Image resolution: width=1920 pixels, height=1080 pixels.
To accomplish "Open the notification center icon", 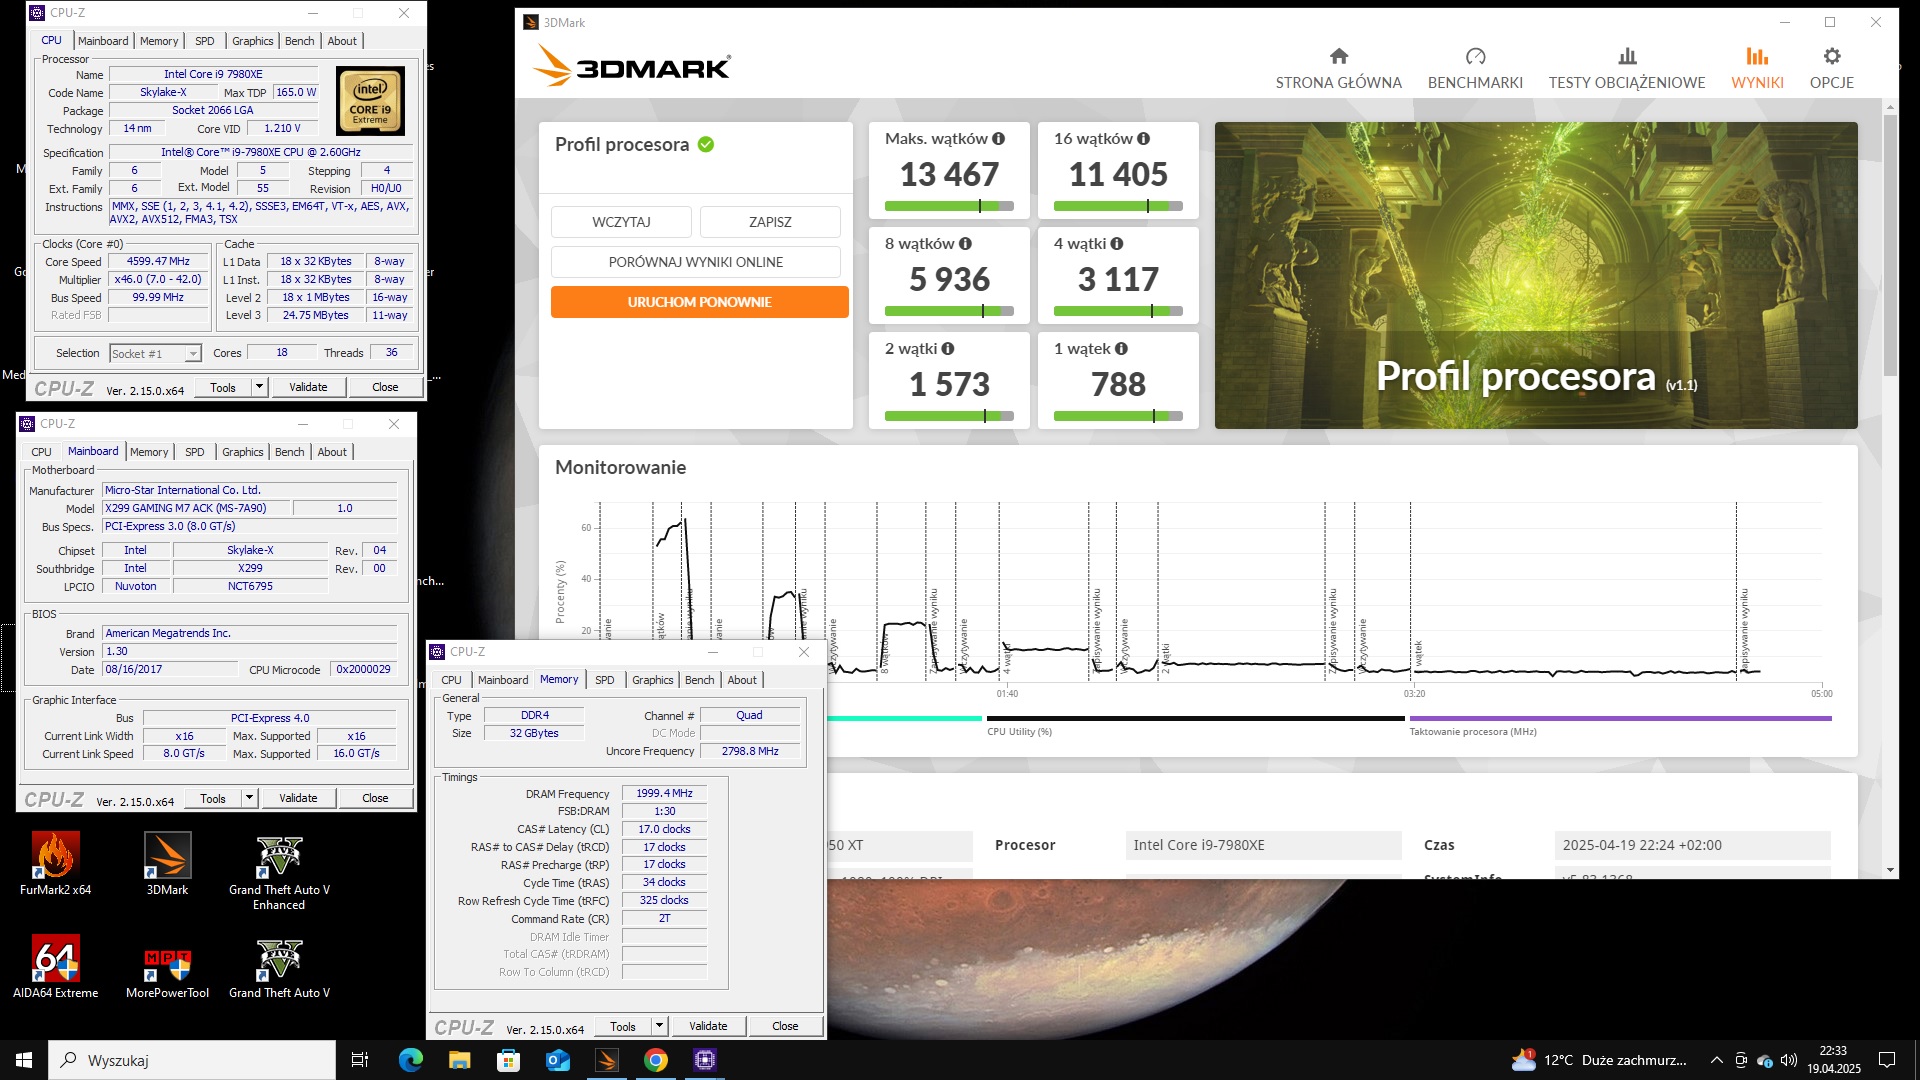I will click(1887, 1060).
